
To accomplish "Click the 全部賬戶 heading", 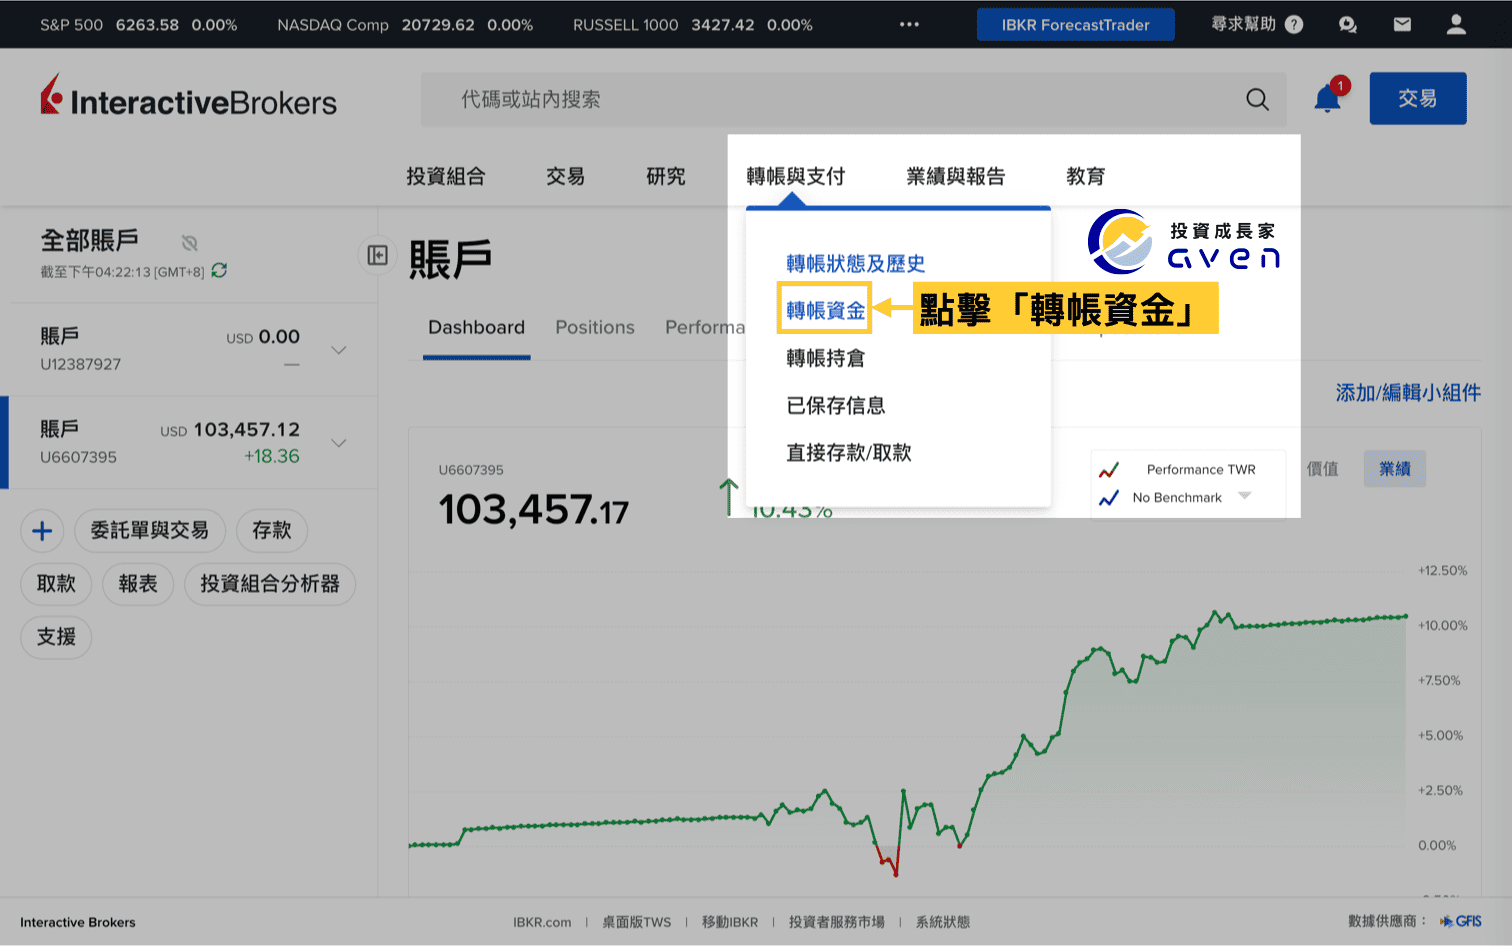I will (x=90, y=240).
